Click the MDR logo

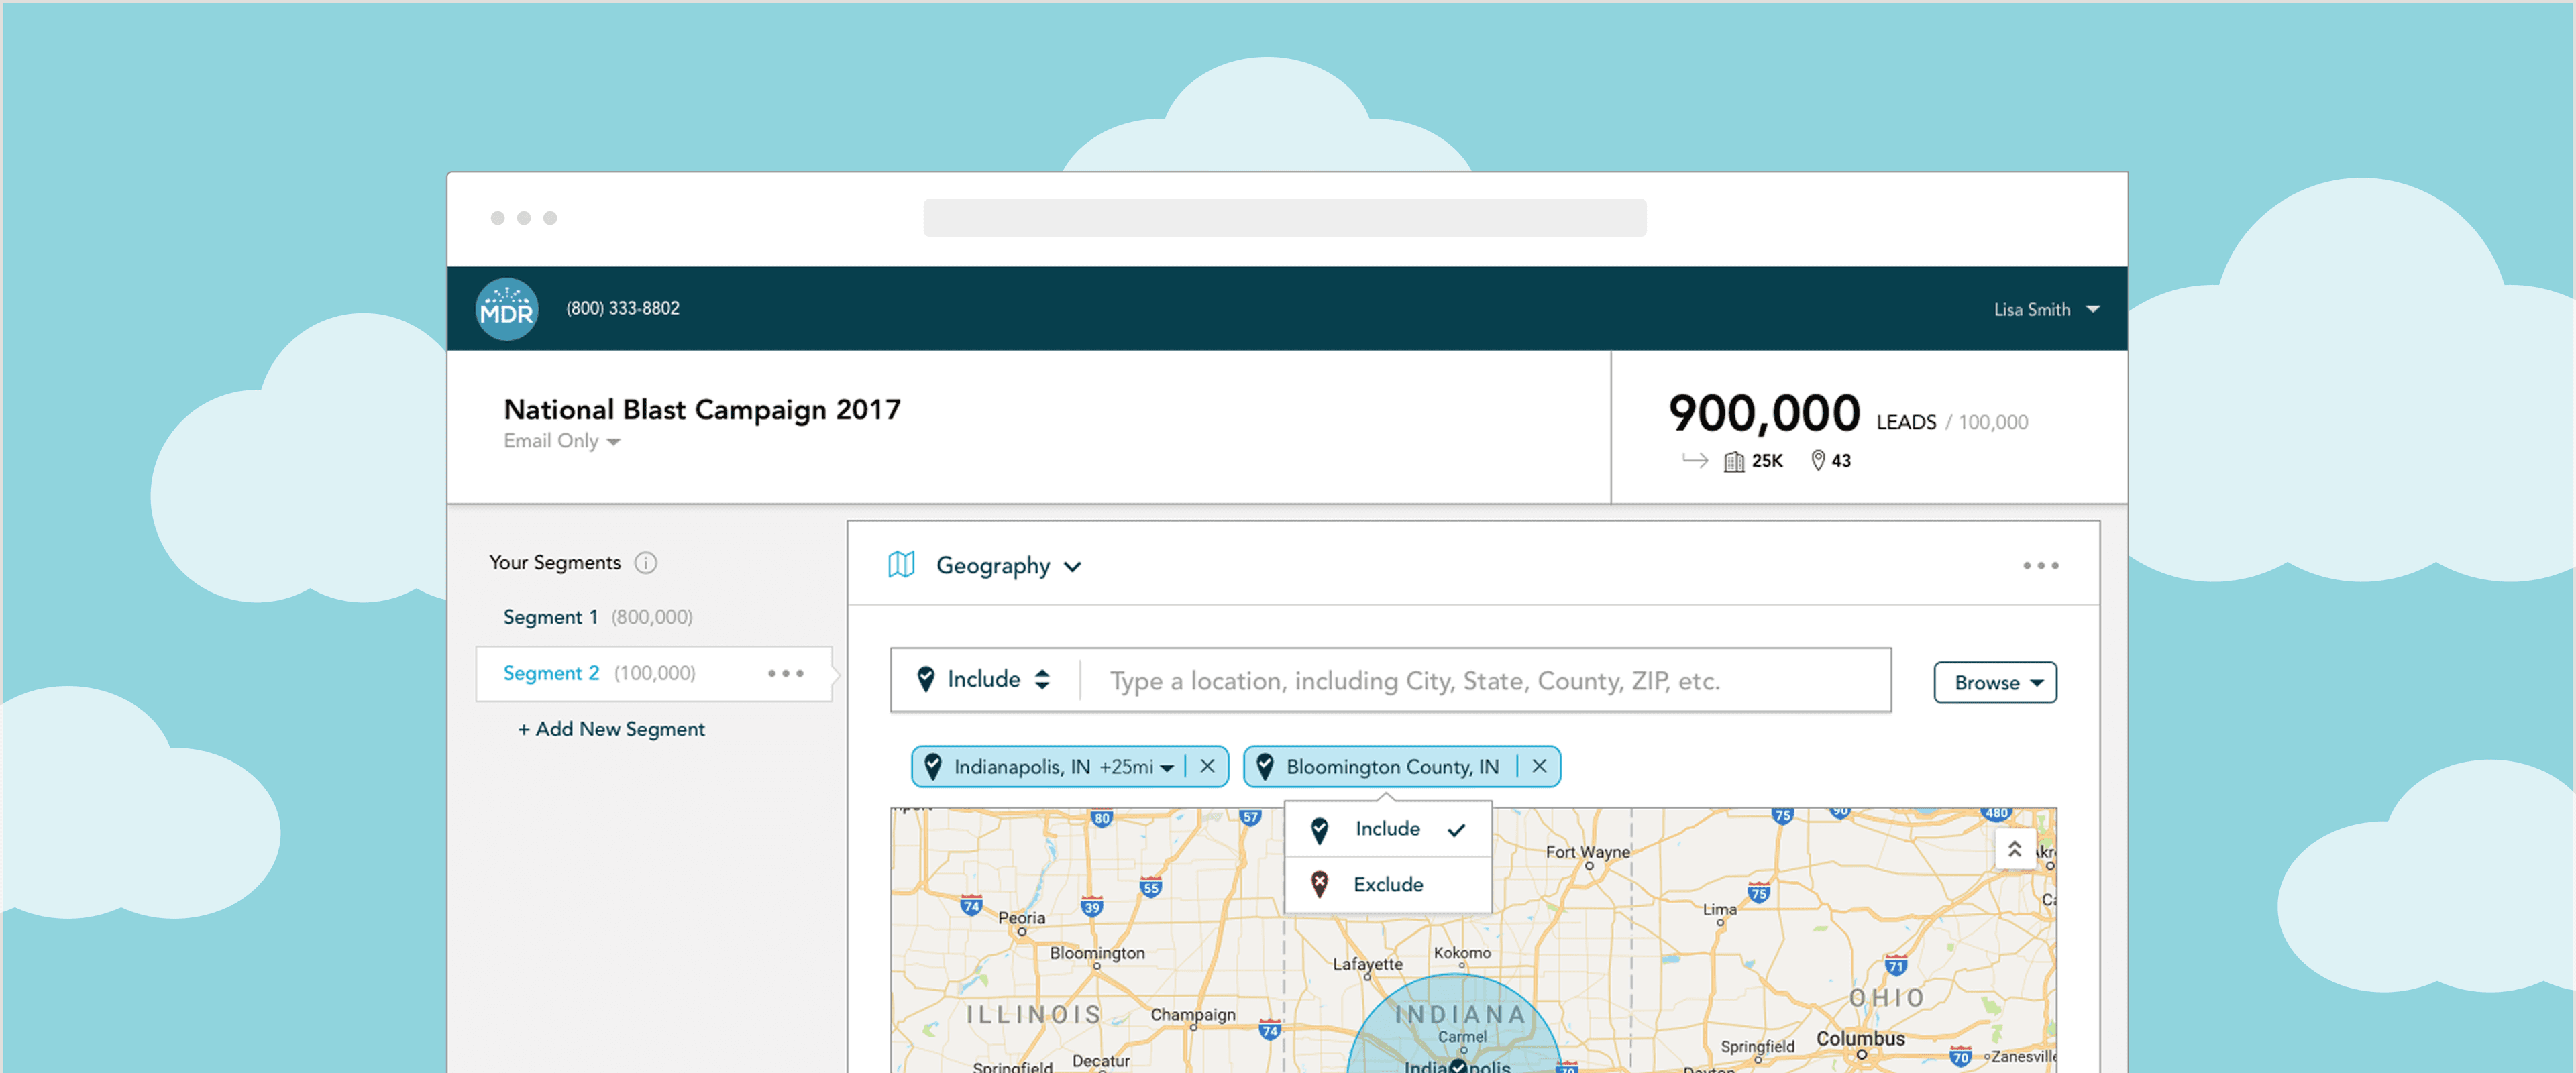coord(507,309)
